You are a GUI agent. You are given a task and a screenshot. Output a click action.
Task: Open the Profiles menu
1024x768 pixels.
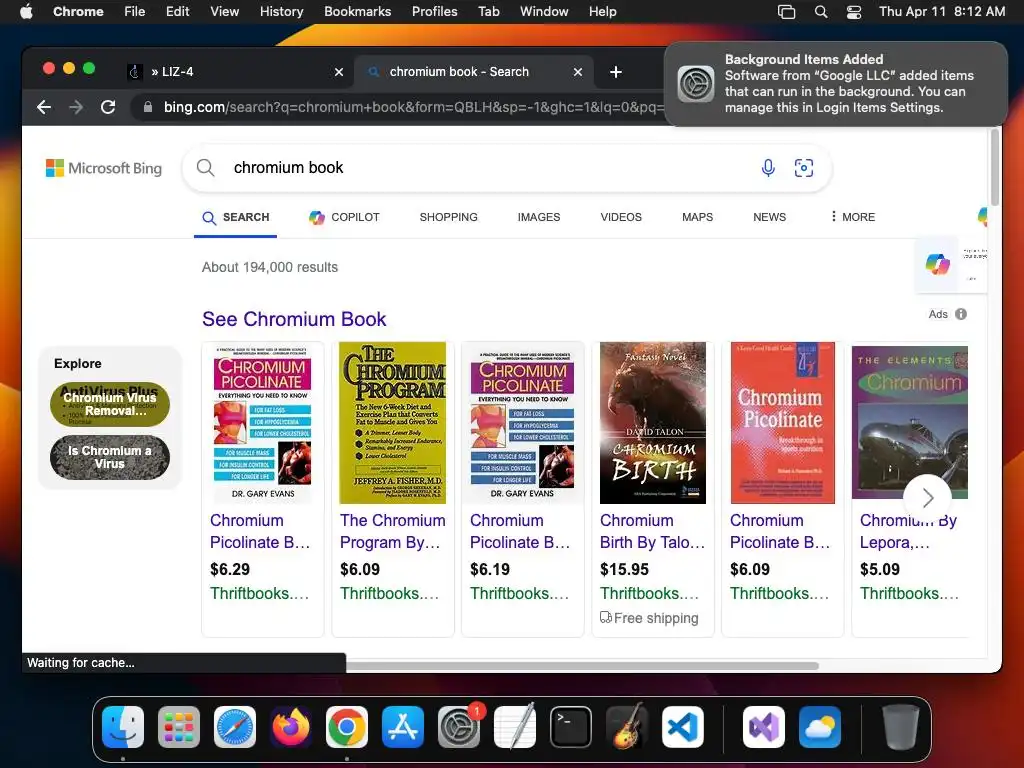point(434,12)
